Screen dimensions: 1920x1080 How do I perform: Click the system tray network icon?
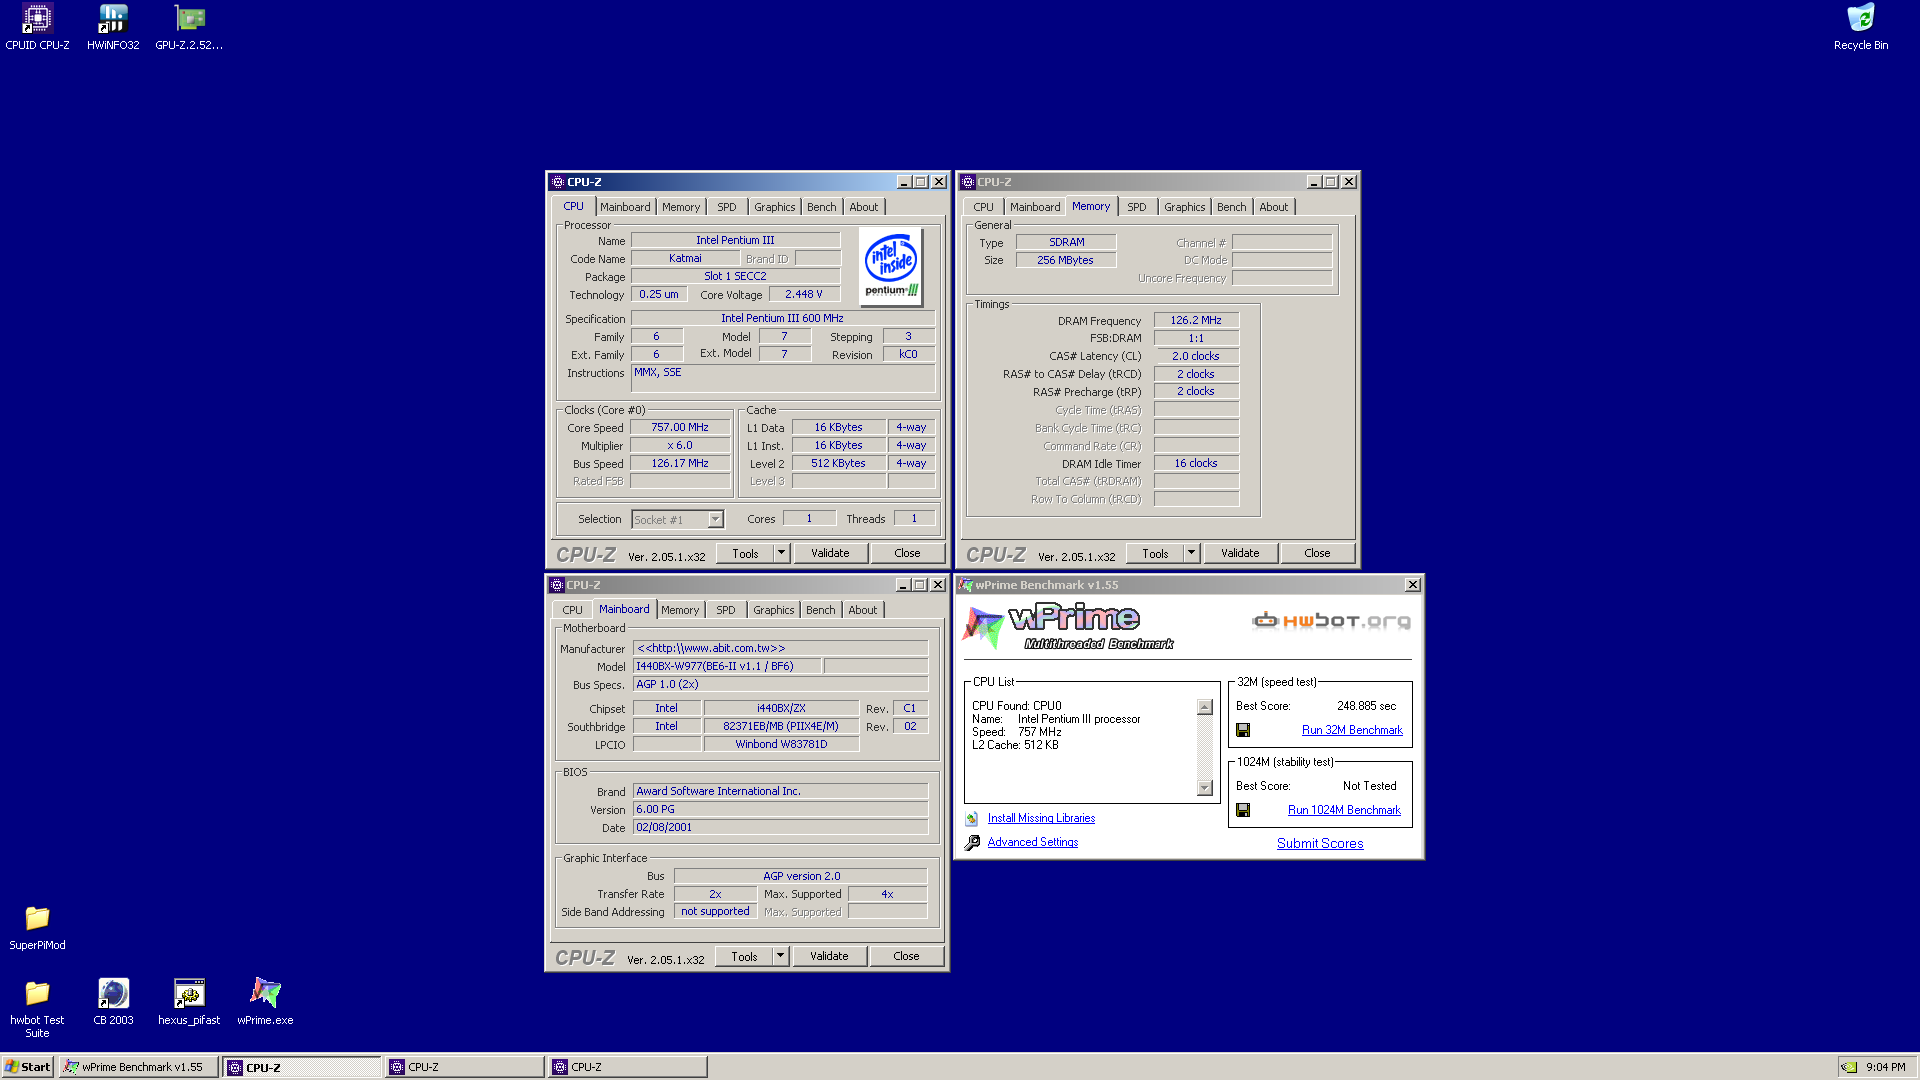point(1849,1067)
